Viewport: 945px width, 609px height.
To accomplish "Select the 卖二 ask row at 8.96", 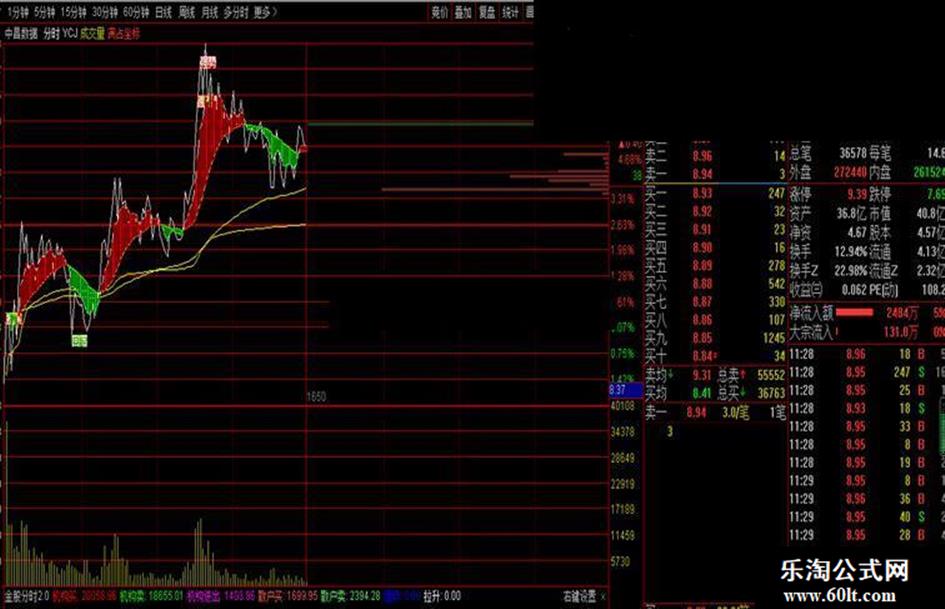I will coord(715,156).
